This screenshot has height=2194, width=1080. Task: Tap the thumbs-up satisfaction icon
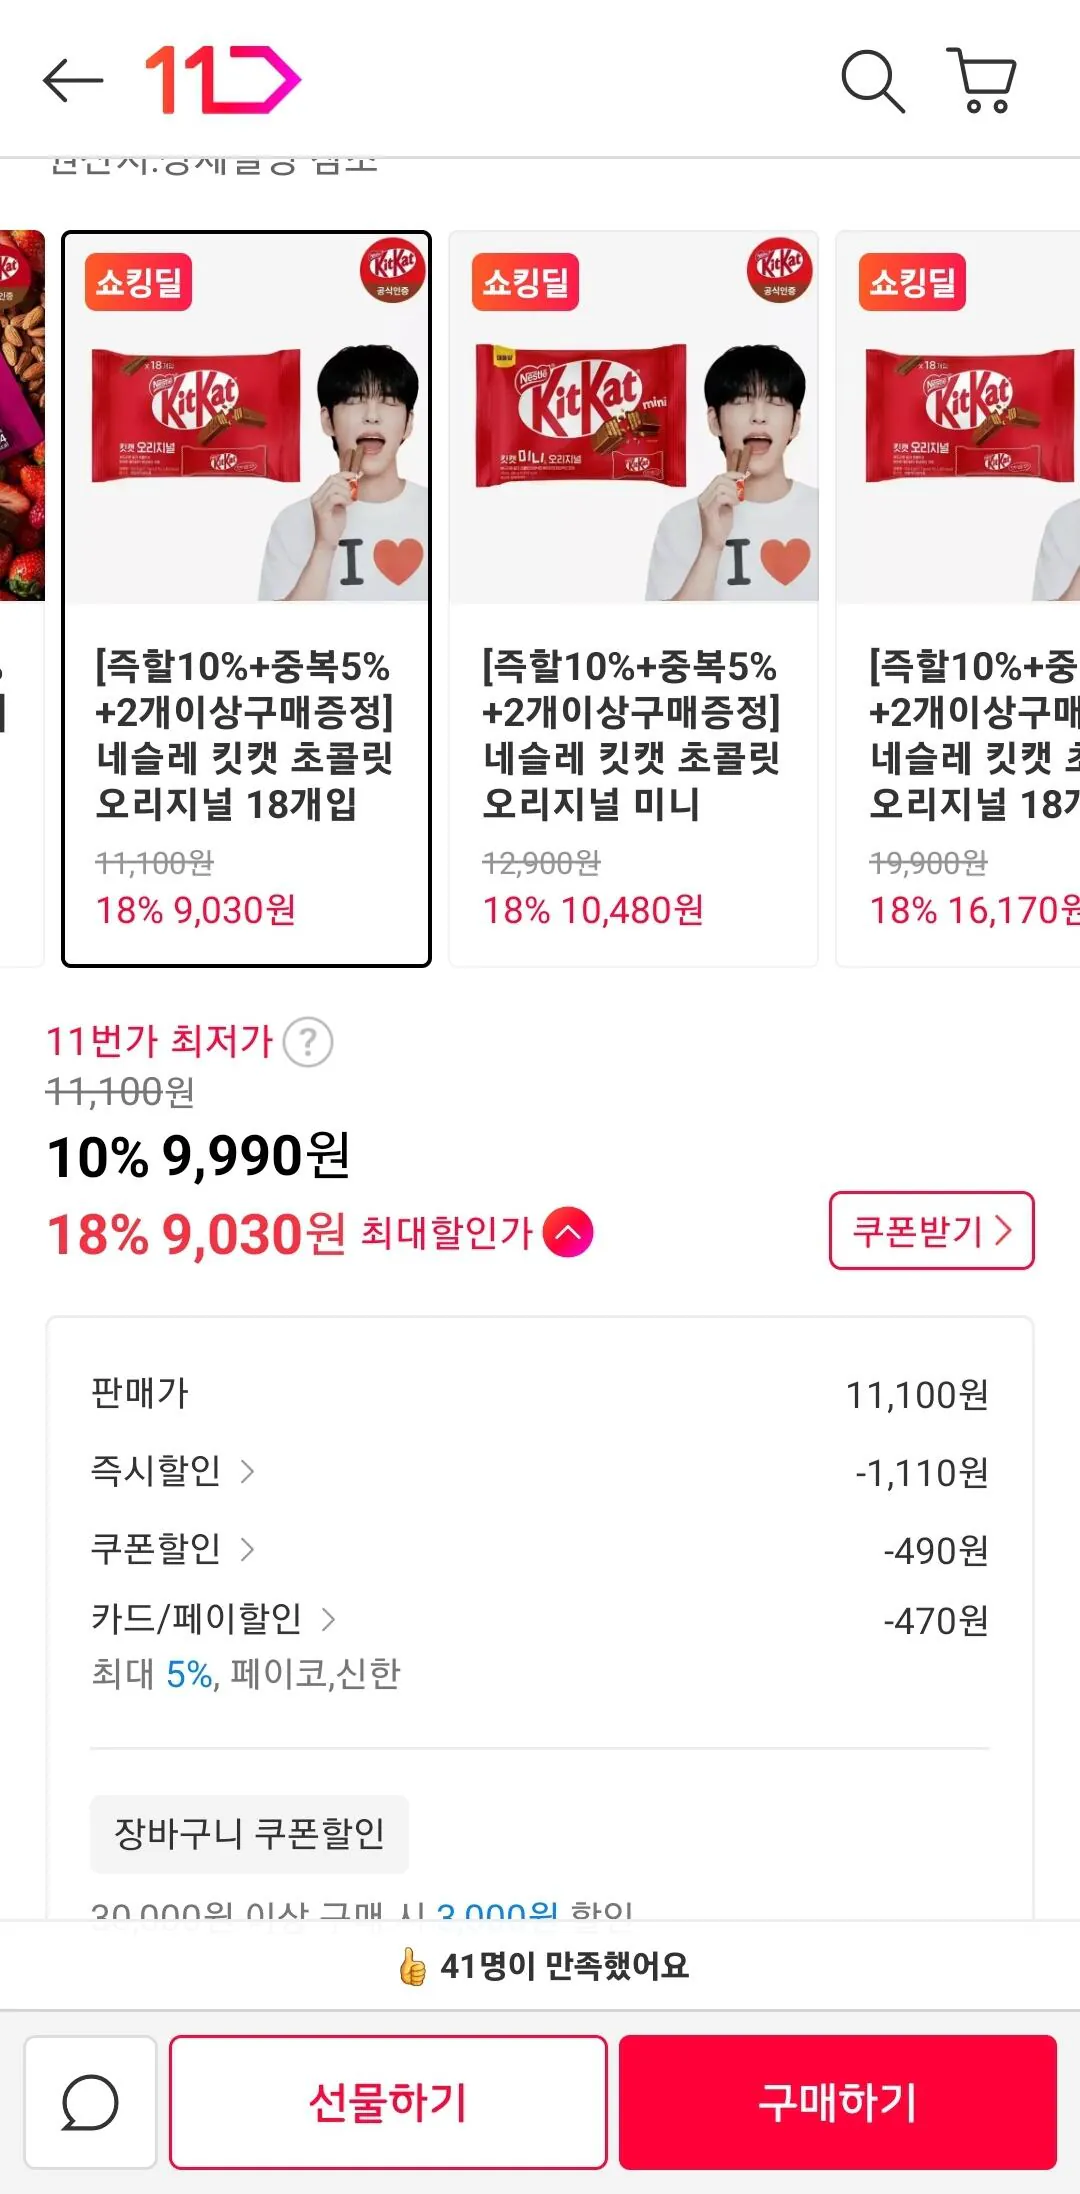(x=412, y=1966)
